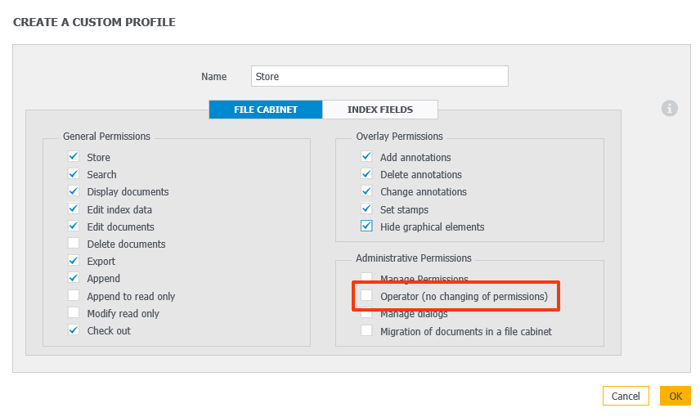Image resolution: width=700 pixels, height=417 pixels.
Task: Click the info icon at top right
Action: 670,108
